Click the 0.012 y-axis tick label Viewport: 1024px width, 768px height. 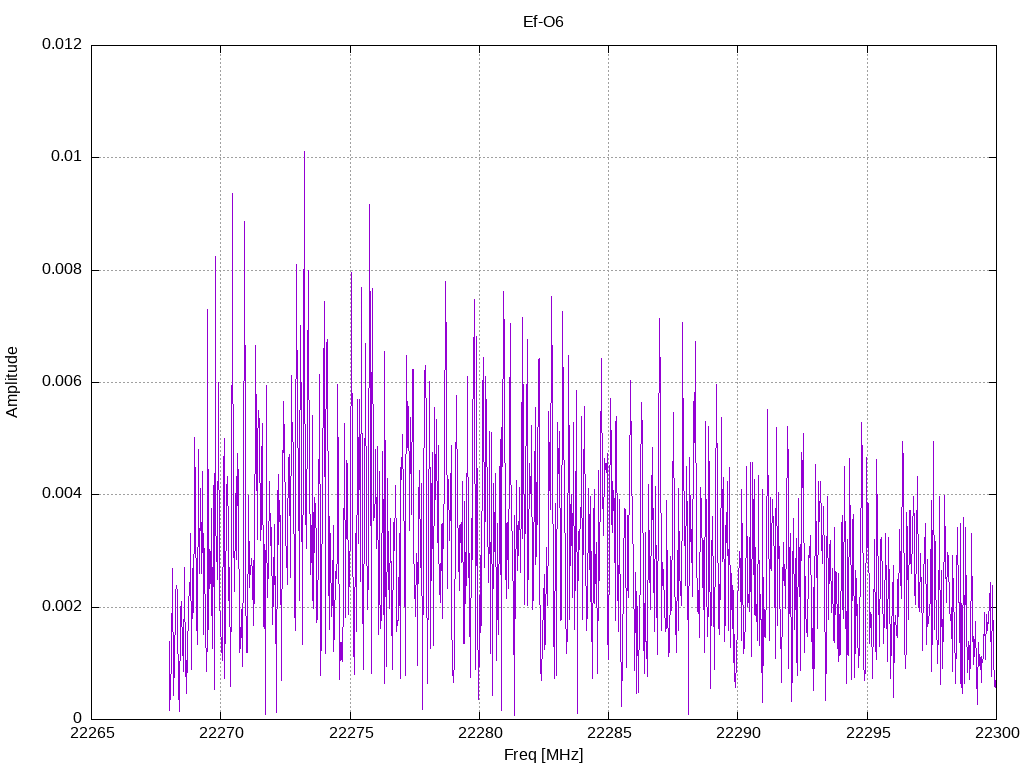click(x=62, y=44)
